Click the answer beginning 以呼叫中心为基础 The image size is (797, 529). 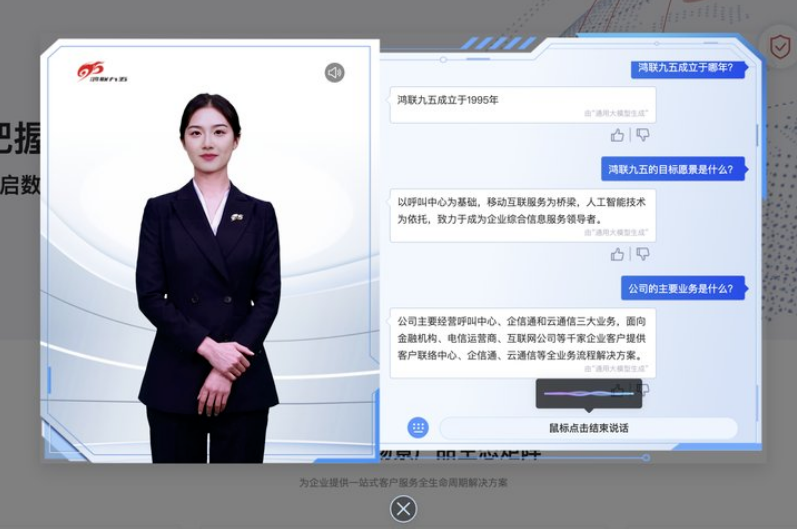click(x=523, y=215)
